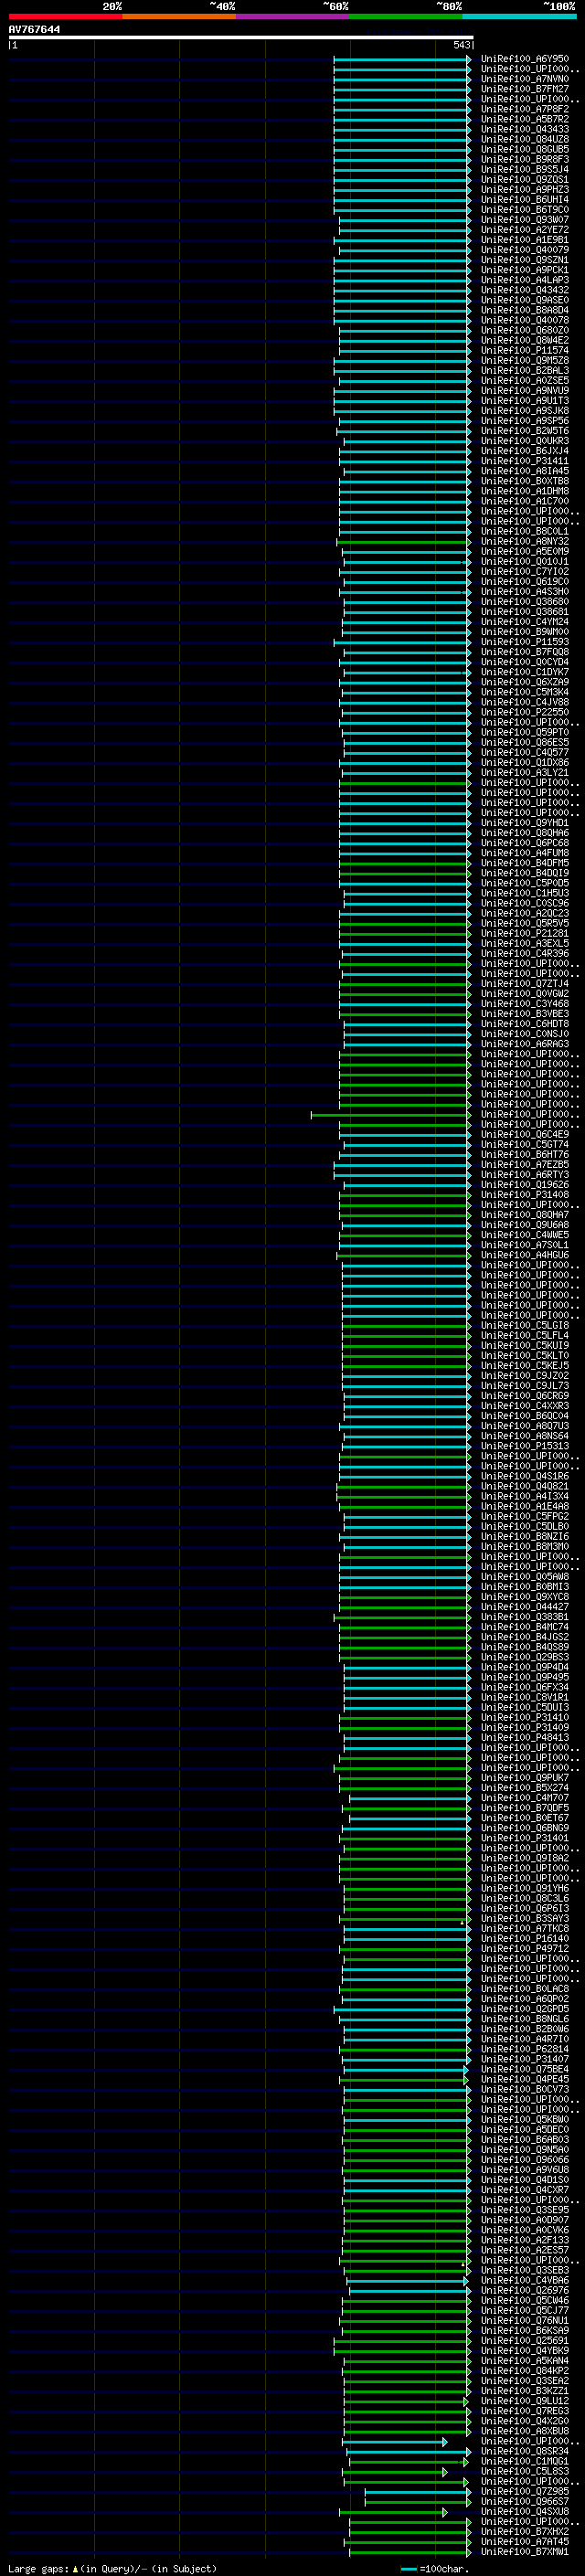Select the UniRef100_Q25691 label
585x2576 pixels.
(524, 2340)
